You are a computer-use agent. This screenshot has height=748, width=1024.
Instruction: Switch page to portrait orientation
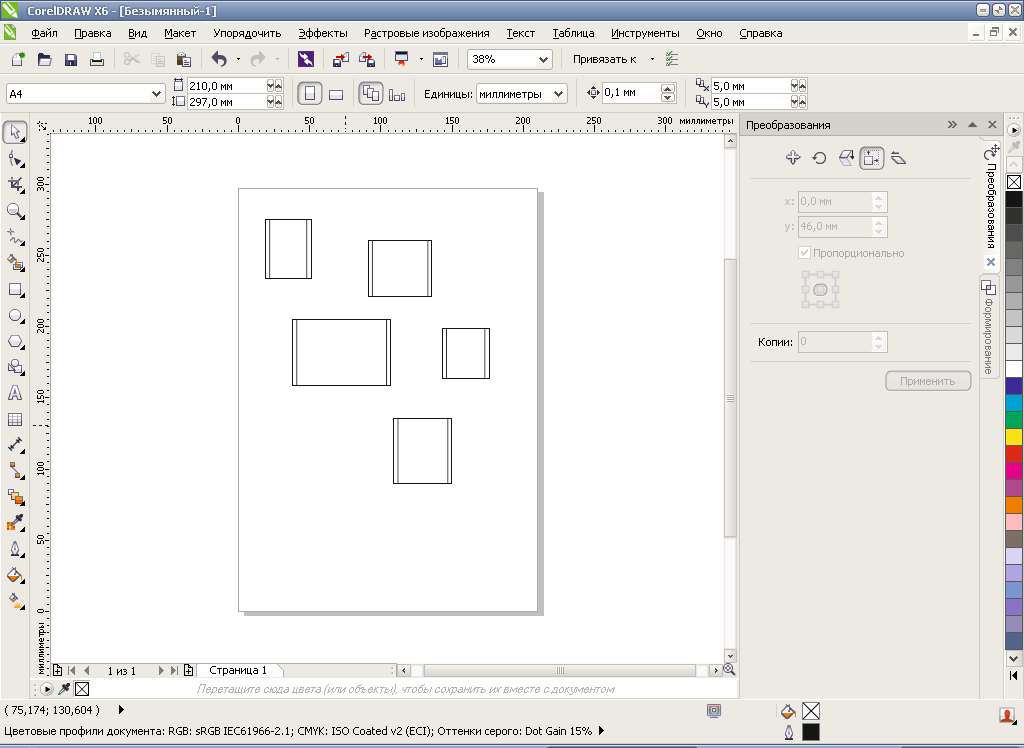310,94
